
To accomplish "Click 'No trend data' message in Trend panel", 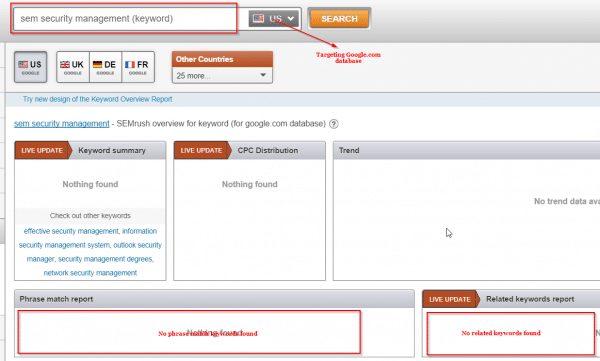I will [567, 201].
